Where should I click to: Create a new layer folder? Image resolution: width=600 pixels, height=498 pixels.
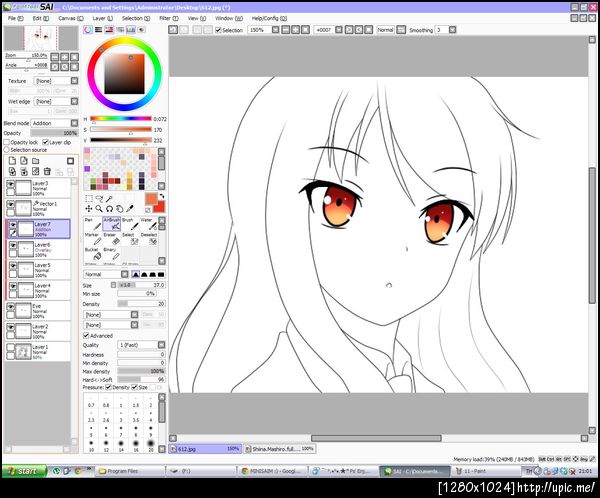[x=36, y=161]
